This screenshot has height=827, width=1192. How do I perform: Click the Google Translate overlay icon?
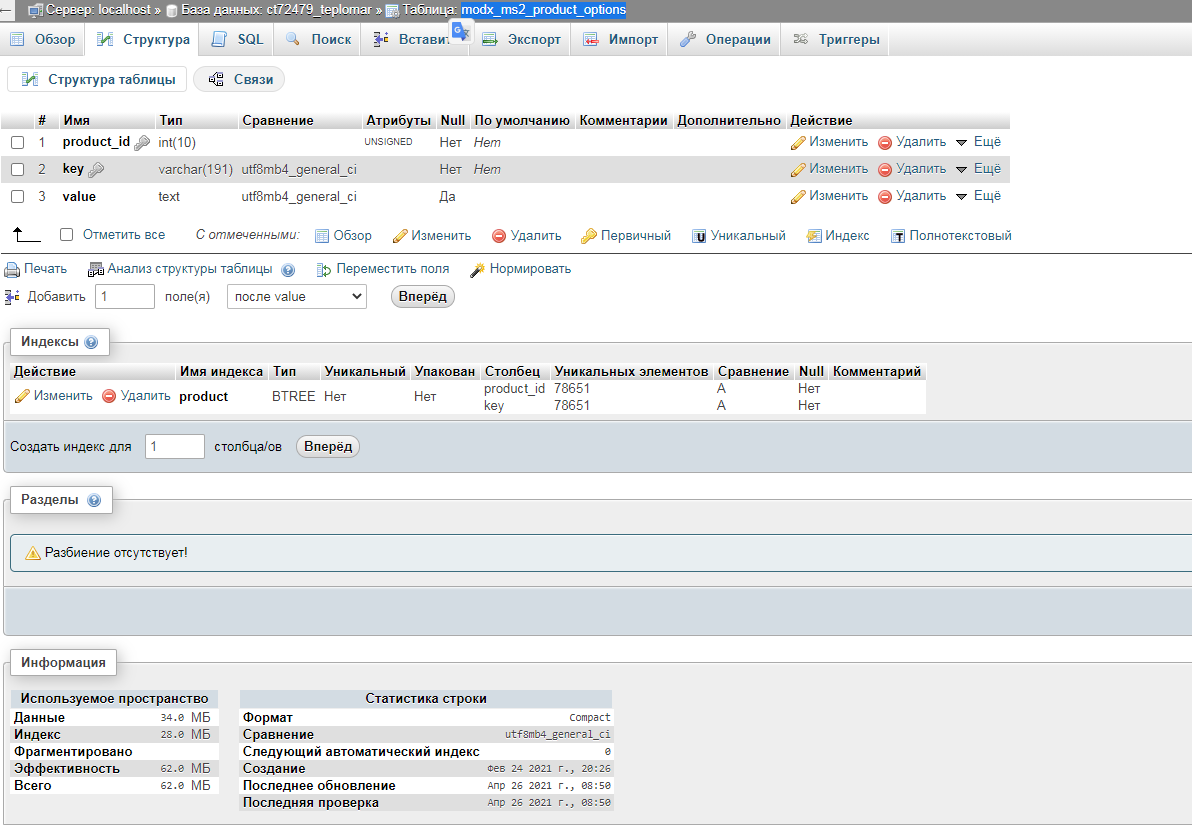pos(461,31)
